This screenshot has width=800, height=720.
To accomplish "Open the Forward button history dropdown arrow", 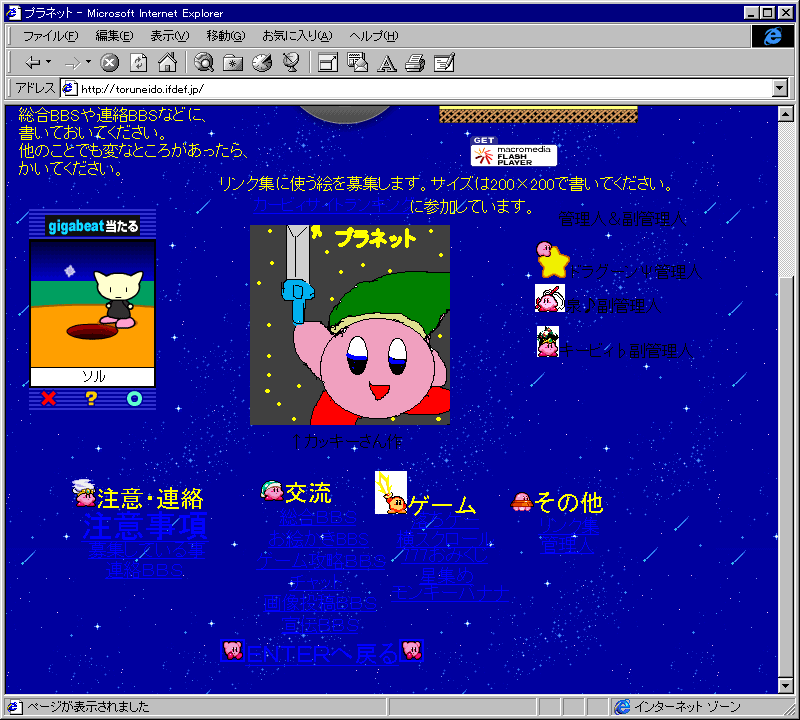I will click(x=88, y=62).
